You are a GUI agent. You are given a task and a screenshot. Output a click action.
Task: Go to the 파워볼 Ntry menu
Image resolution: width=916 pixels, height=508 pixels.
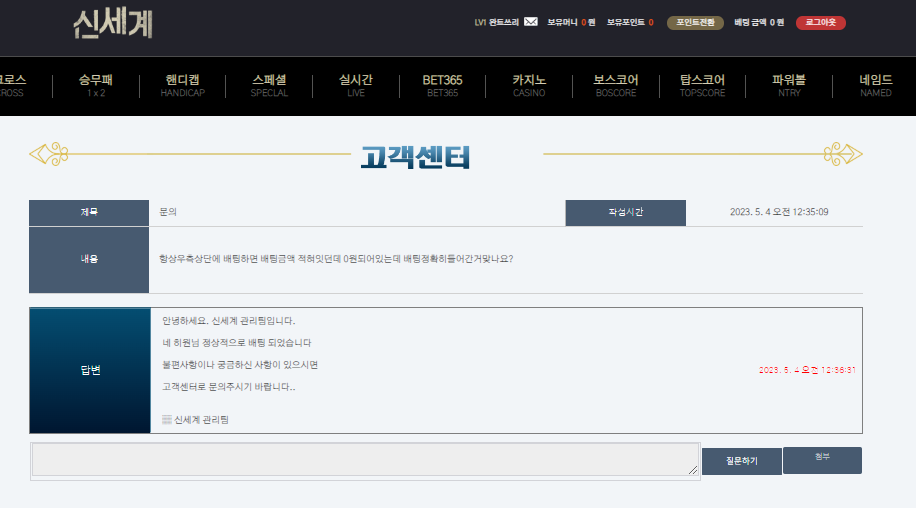click(x=789, y=86)
